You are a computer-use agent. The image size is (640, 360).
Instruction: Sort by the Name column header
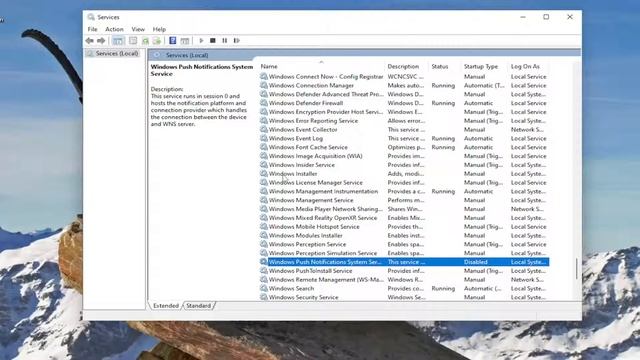pyautogui.click(x=321, y=66)
